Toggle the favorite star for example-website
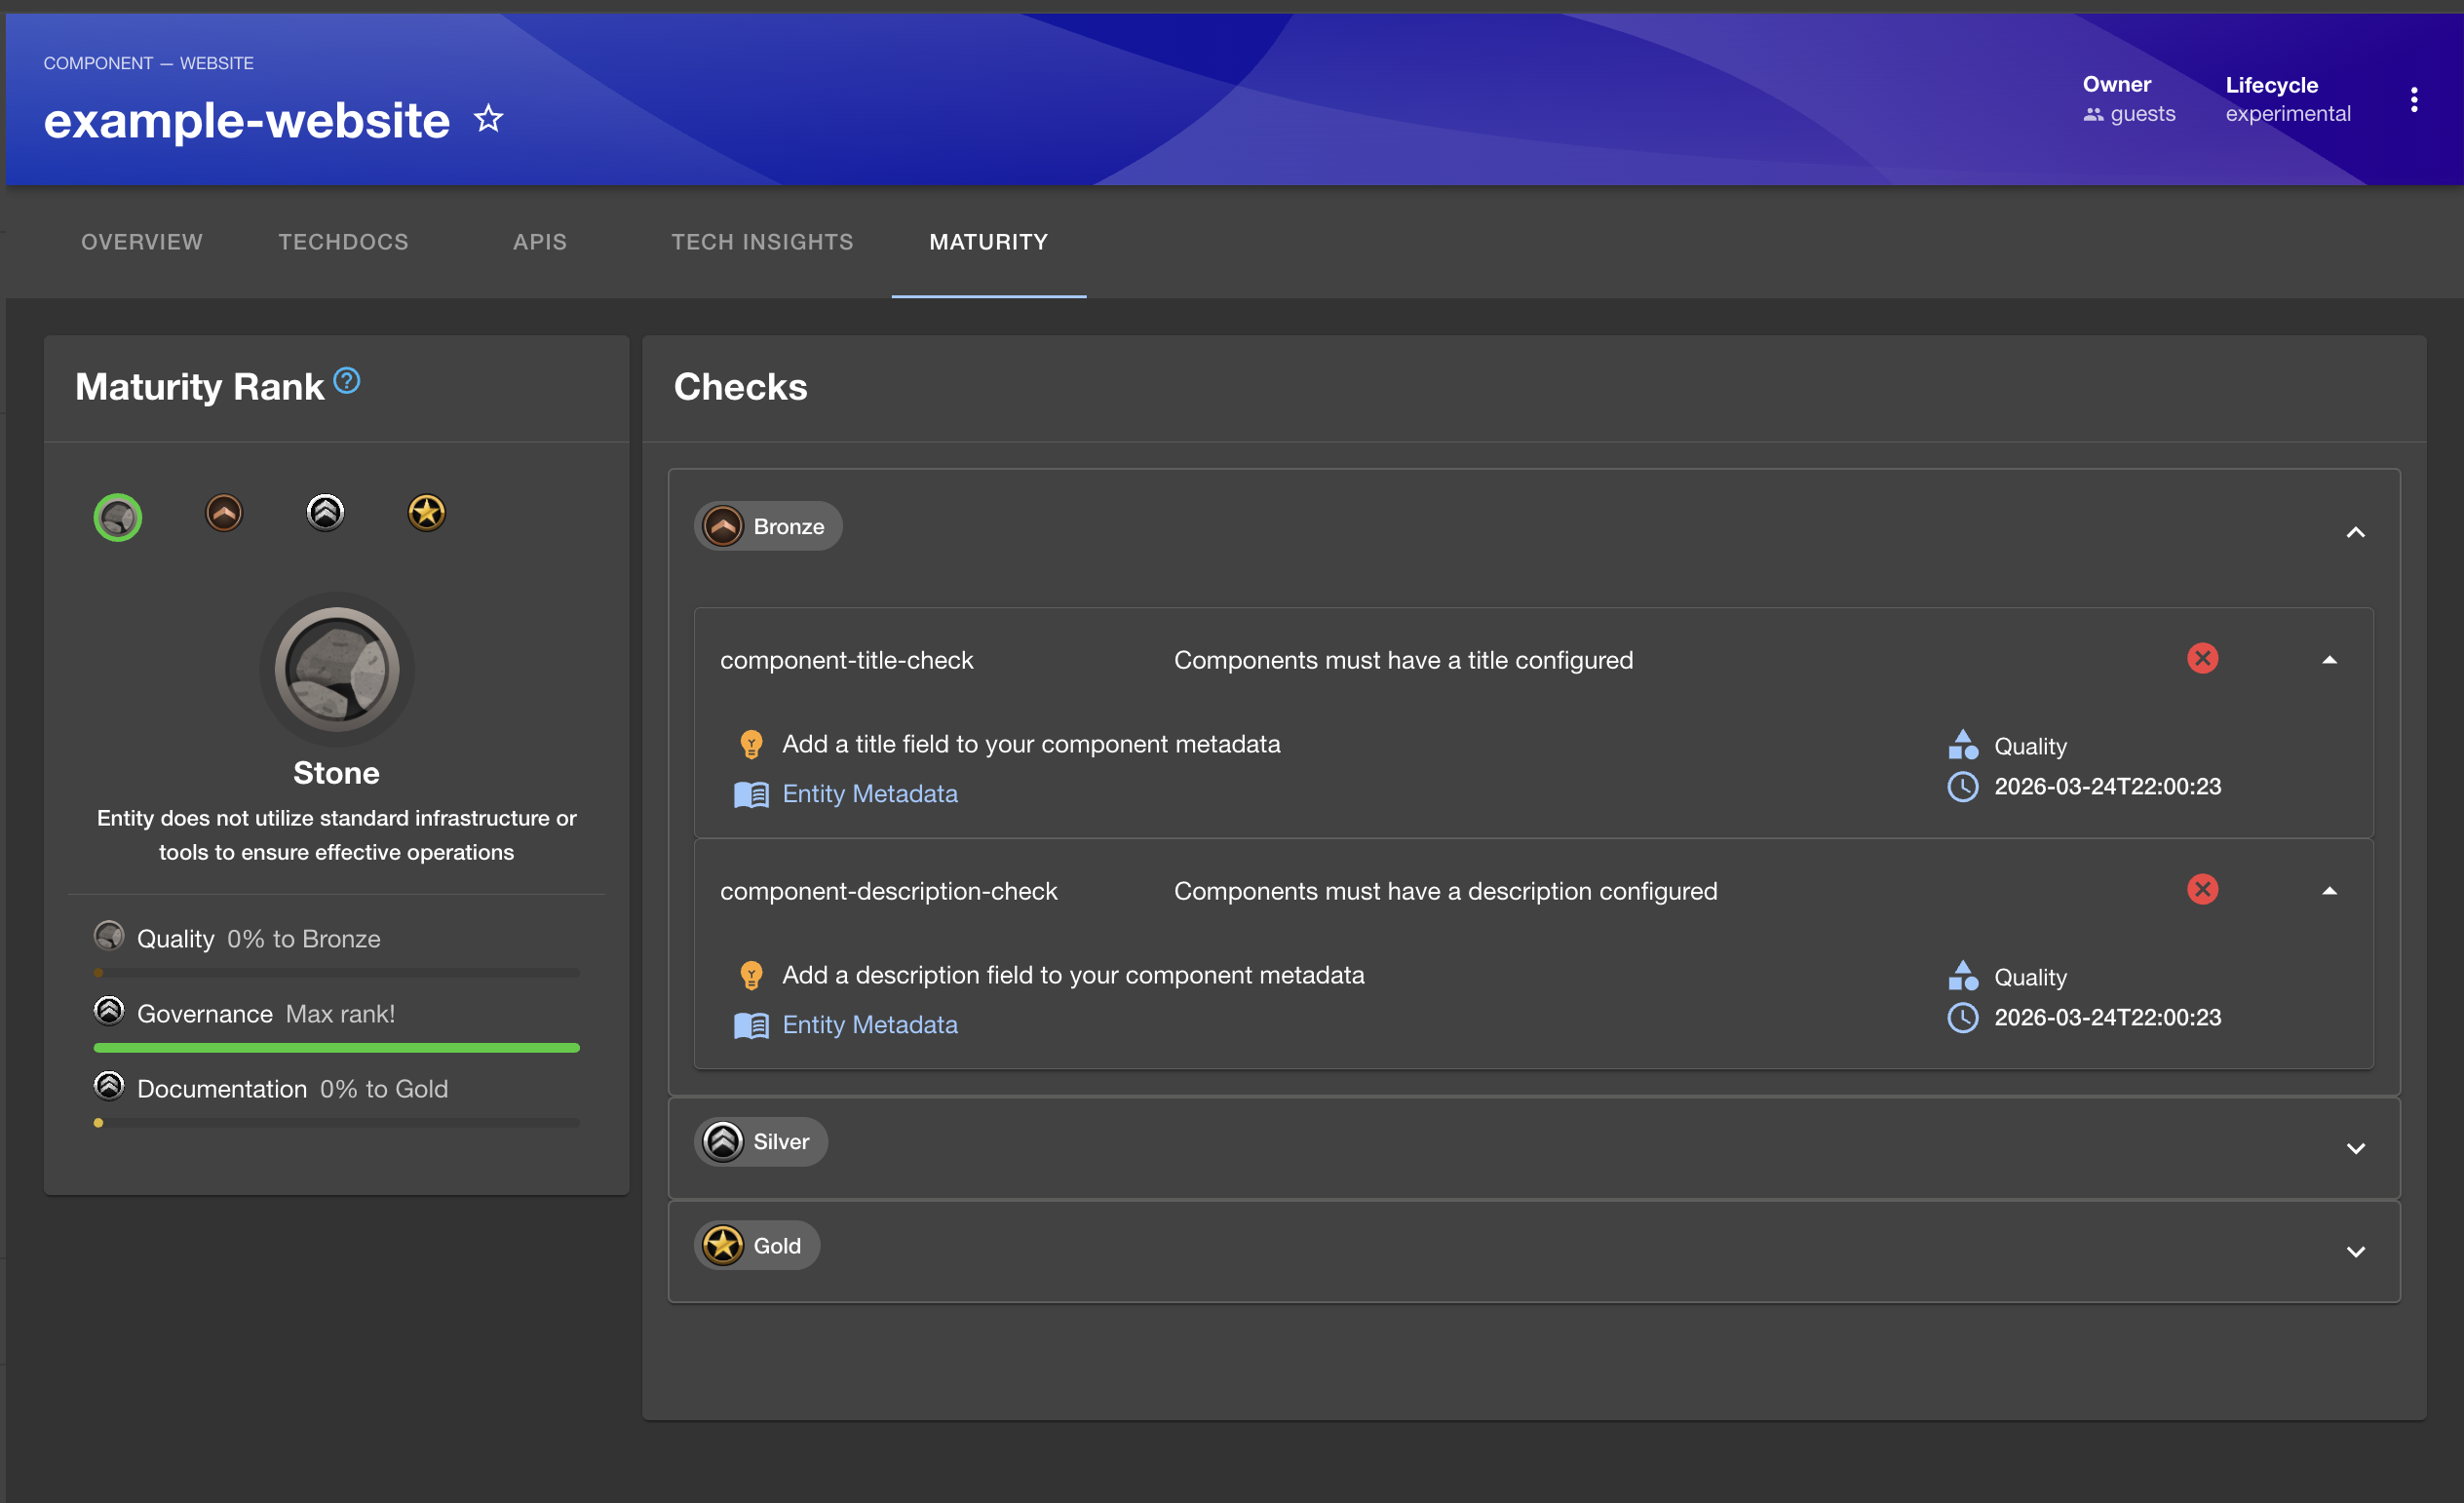Screen dimensions: 2464x1503 (487, 118)
